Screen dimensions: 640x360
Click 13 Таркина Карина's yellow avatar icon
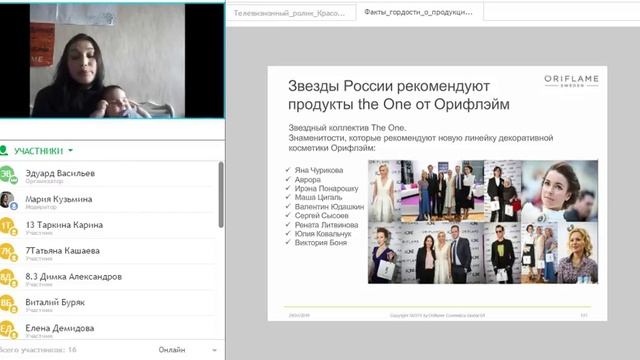(x=7, y=226)
